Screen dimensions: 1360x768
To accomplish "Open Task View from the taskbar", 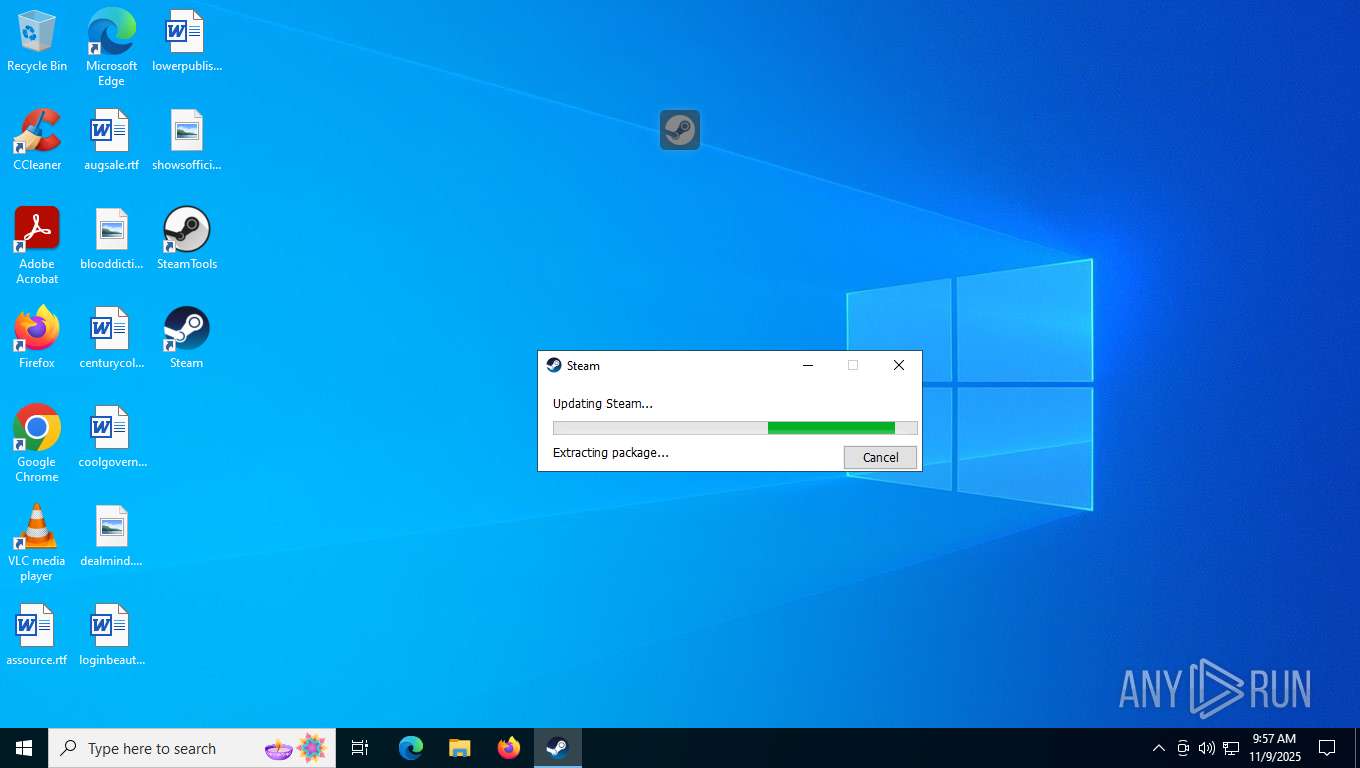I will 360,748.
